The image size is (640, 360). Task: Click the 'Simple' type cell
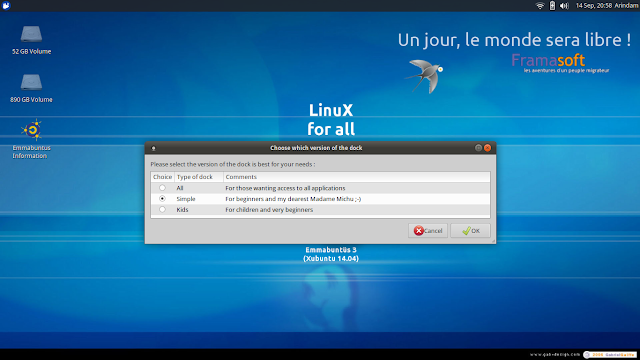[x=186, y=199]
